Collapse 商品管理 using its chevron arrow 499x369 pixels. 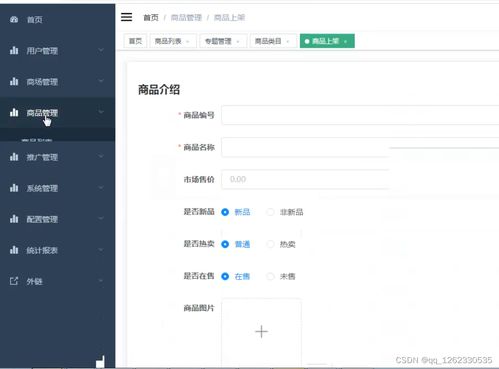(101, 112)
